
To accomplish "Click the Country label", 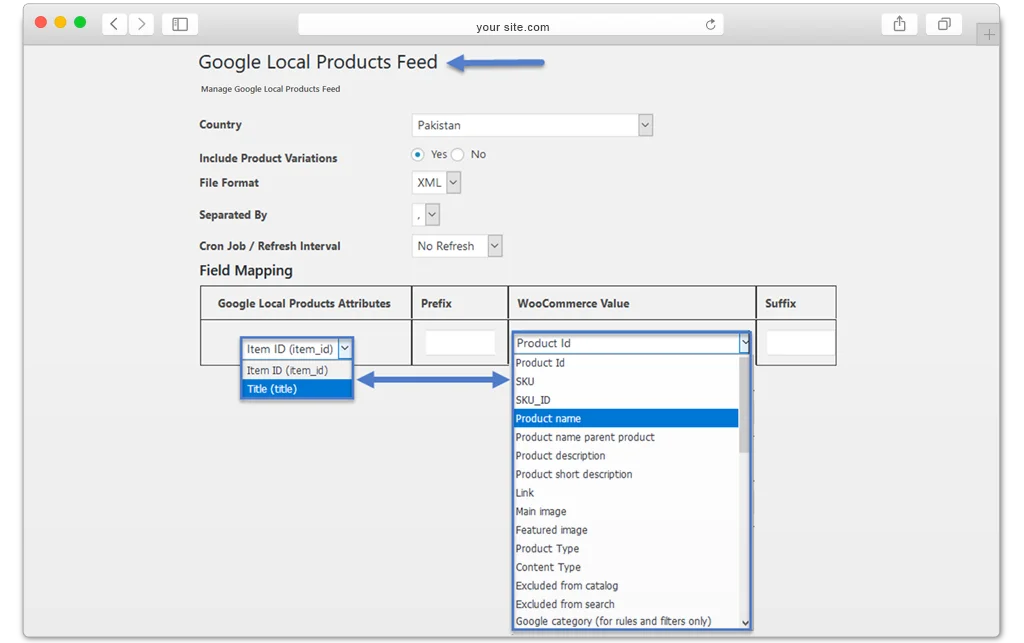I will tap(221, 125).
